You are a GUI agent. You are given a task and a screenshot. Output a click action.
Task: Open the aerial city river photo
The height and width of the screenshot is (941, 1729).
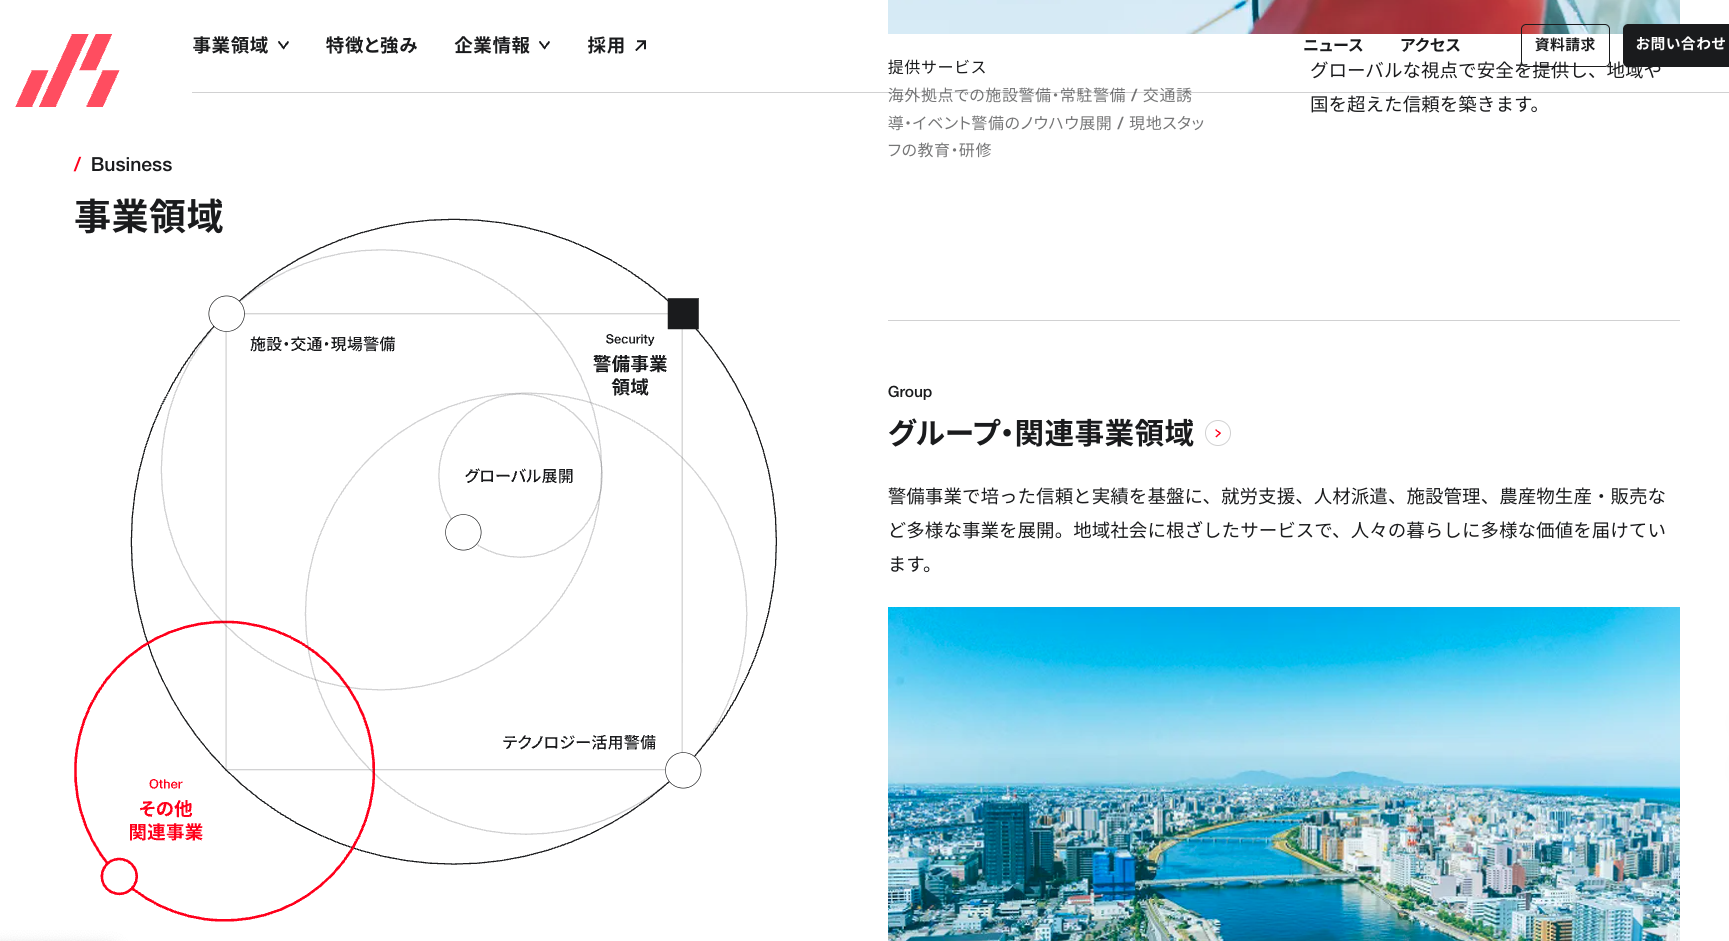[x=1283, y=773]
